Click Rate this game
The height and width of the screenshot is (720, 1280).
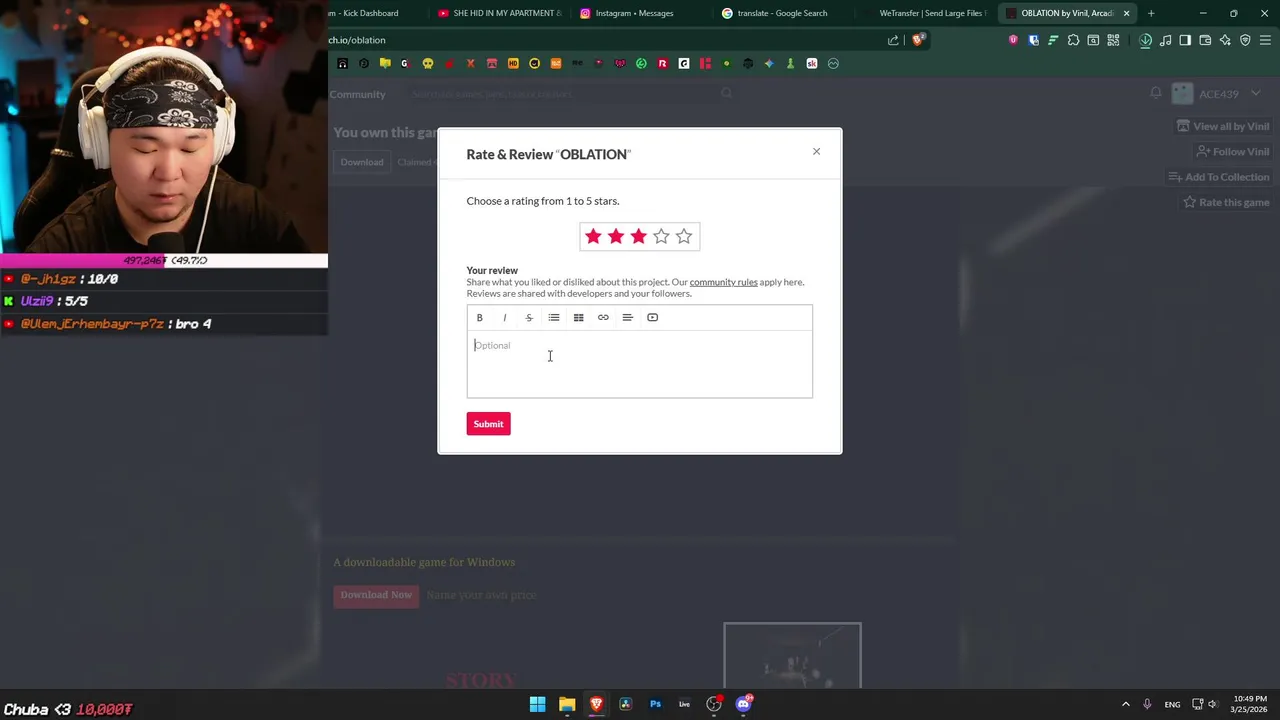1226,202
